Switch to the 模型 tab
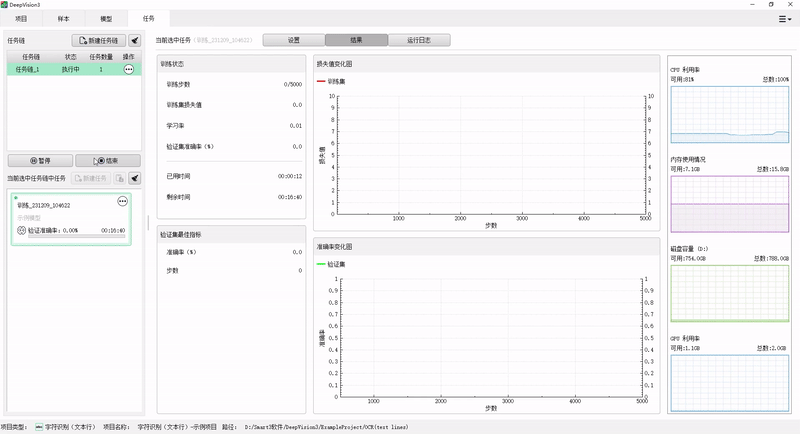The width and height of the screenshot is (800, 434). pyautogui.click(x=106, y=19)
